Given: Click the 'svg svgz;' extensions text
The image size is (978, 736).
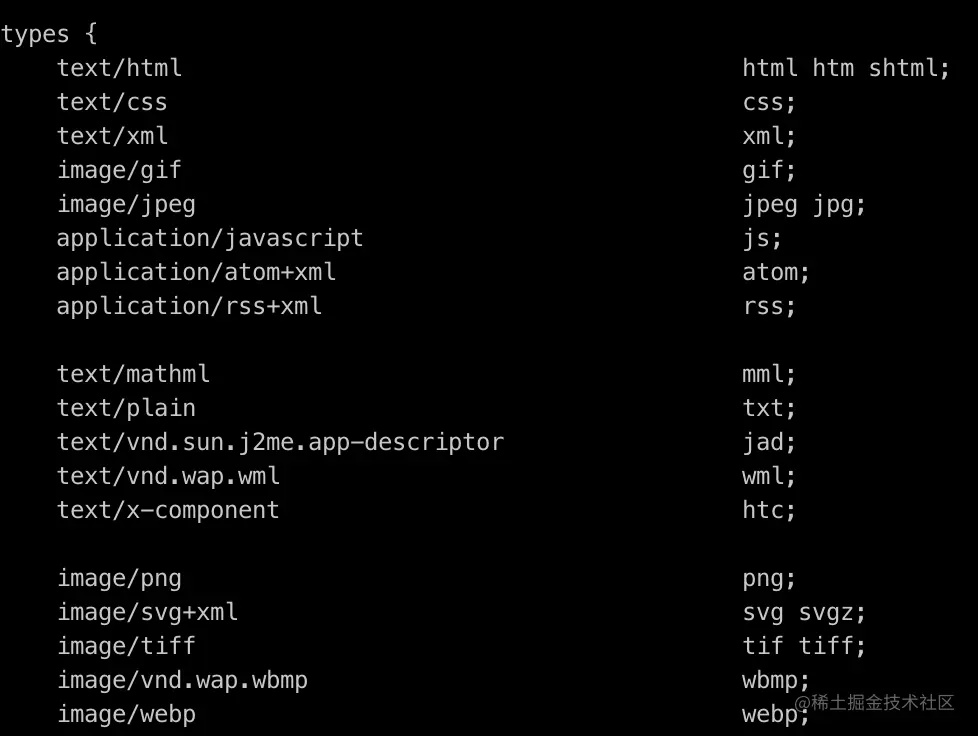Looking at the screenshot, I should click(803, 612).
